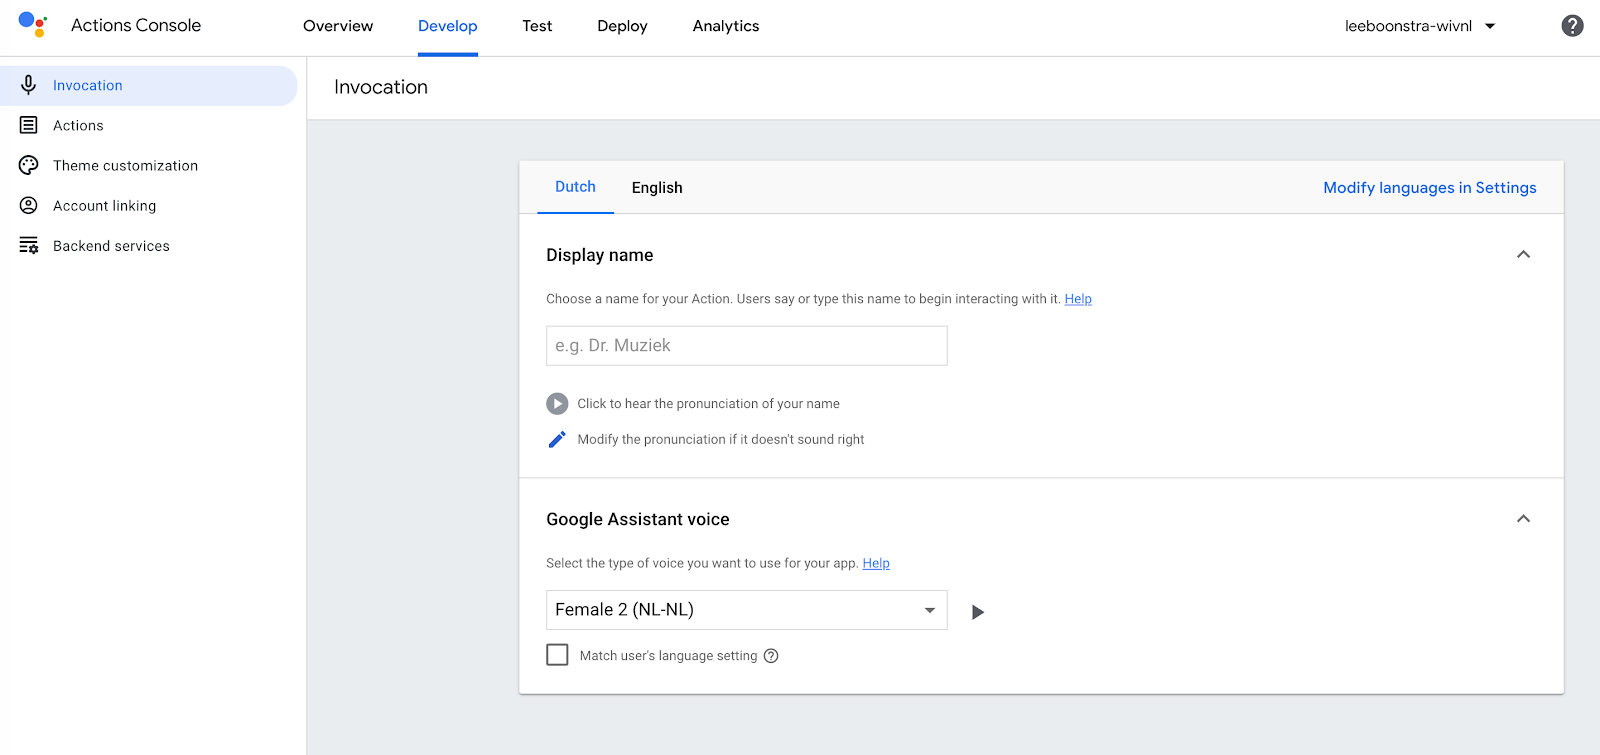Play the display name pronunciation

point(557,403)
